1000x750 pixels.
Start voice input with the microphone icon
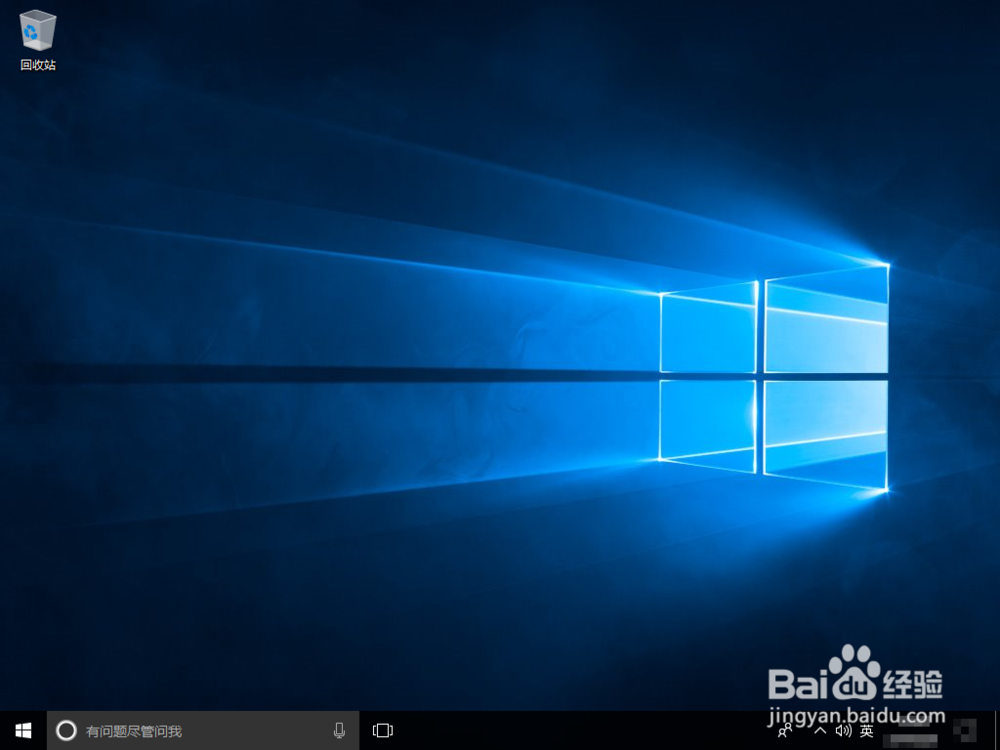[340, 730]
